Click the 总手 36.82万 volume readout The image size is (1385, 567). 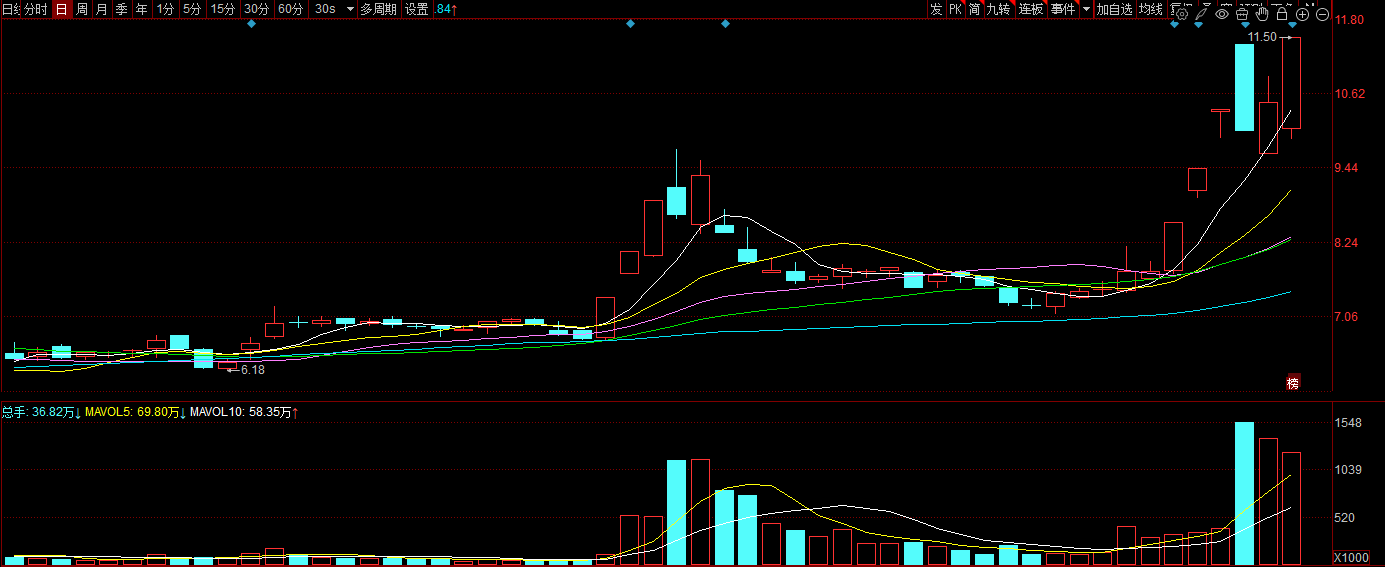[41, 412]
